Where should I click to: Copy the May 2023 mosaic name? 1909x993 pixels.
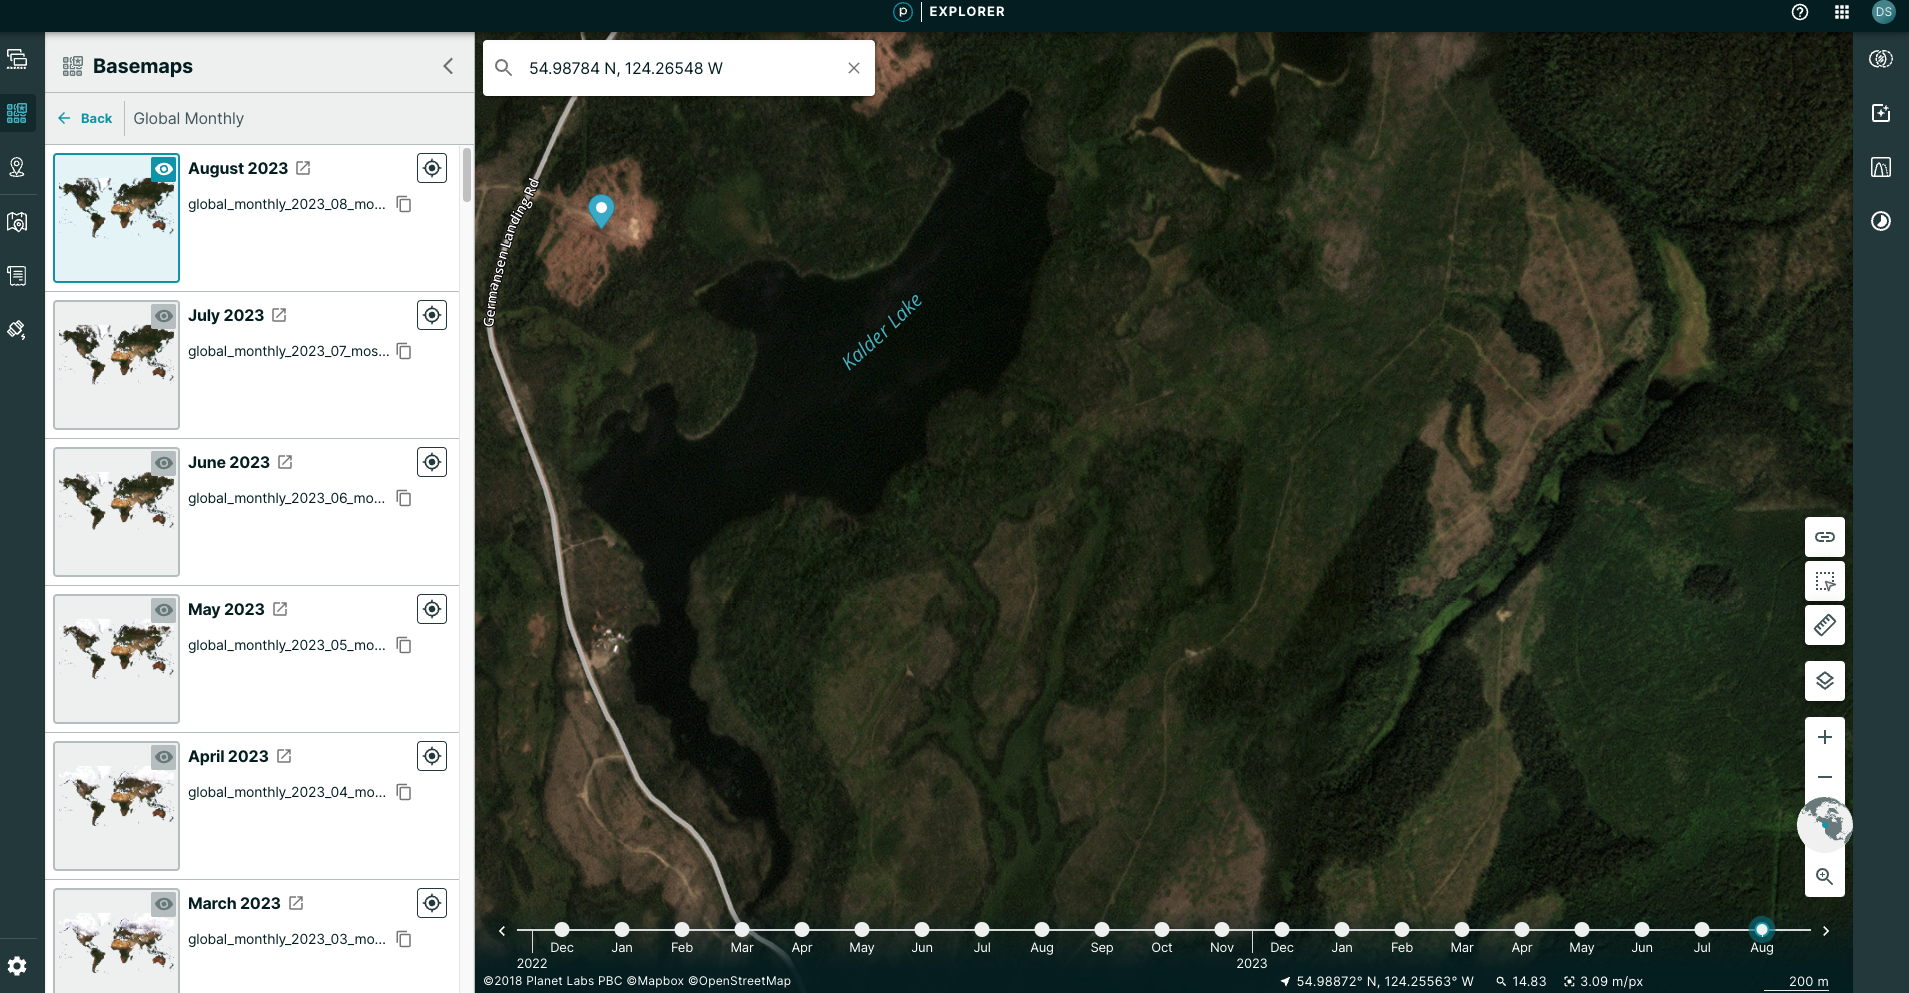pos(404,645)
